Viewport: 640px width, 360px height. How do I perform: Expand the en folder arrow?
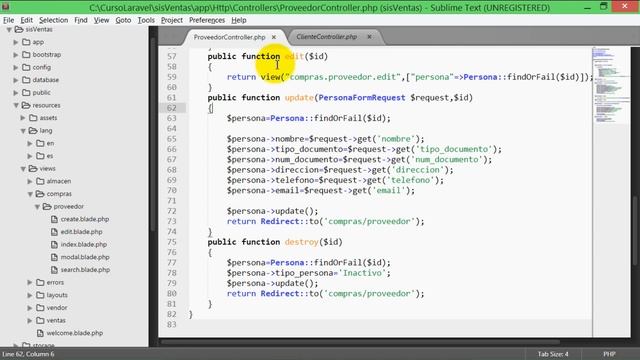coord(30,143)
